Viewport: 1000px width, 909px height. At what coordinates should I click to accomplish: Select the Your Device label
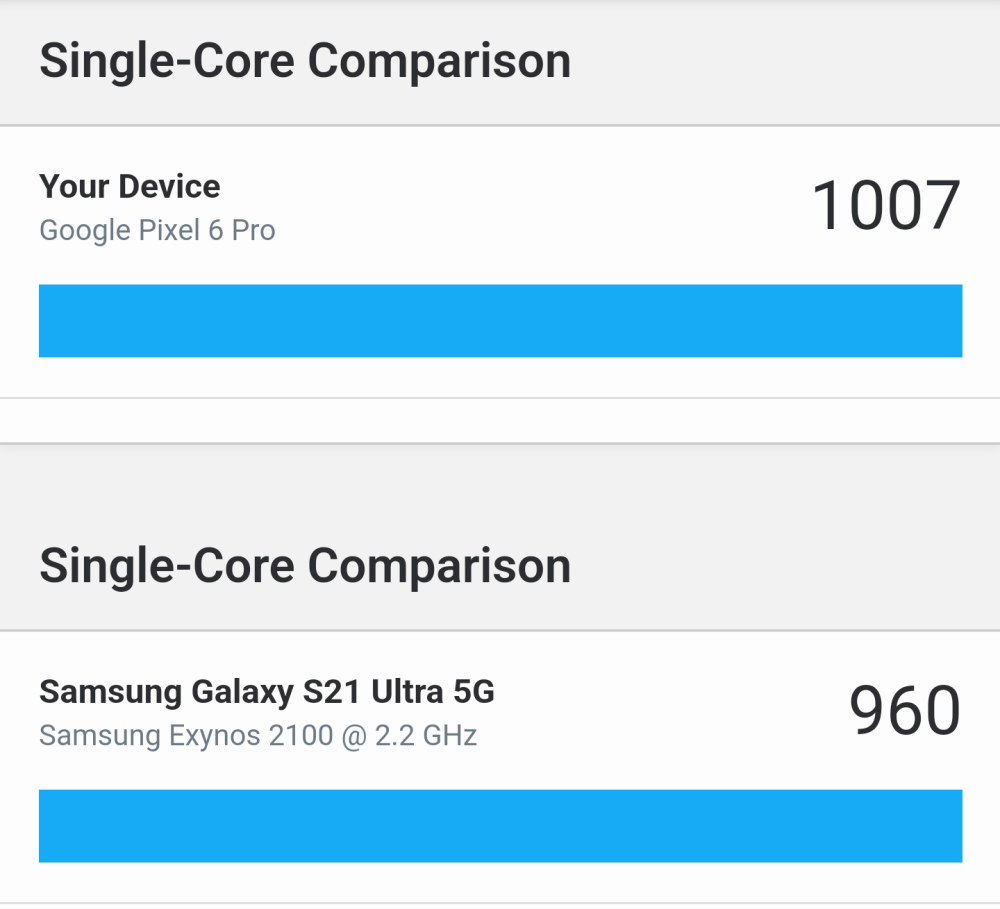(130, 187)
